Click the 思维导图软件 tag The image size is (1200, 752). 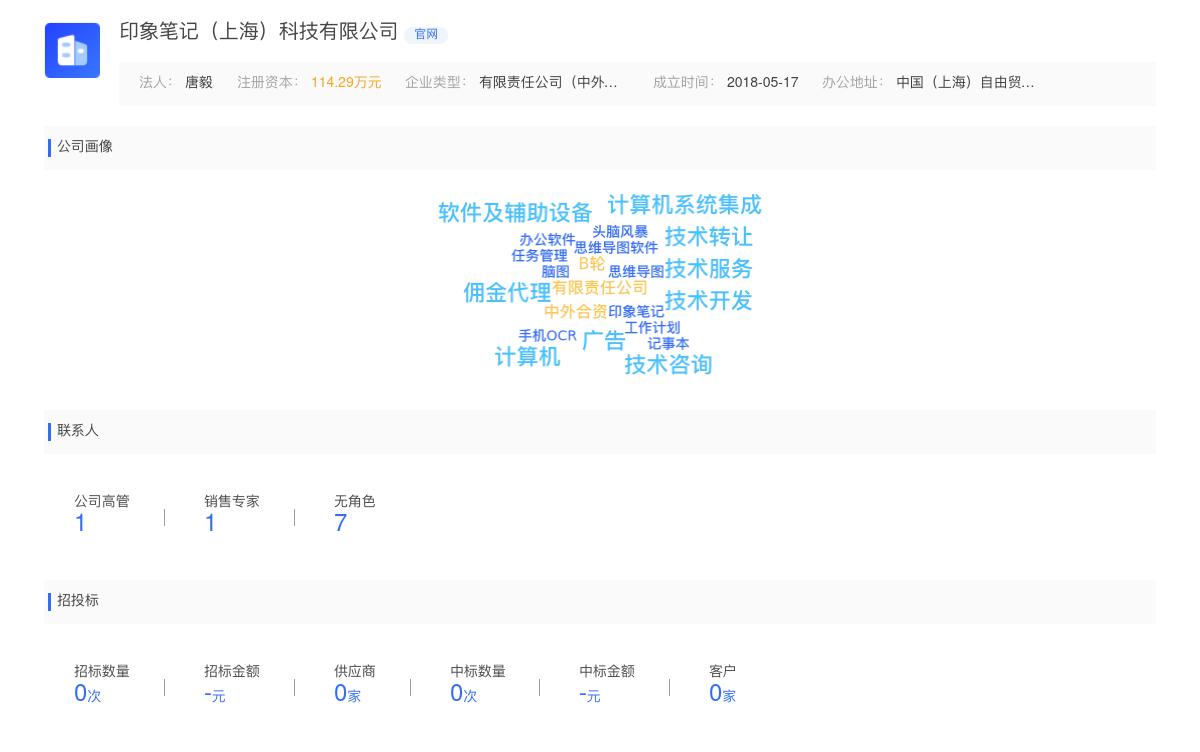pyautogui.click(x=616, y=248)
